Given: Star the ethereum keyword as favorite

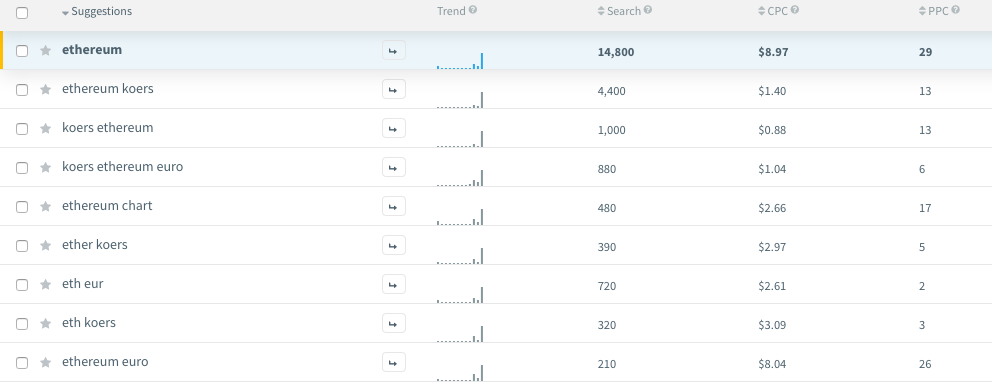Looking at the screenshot, I should coord(45,51).
